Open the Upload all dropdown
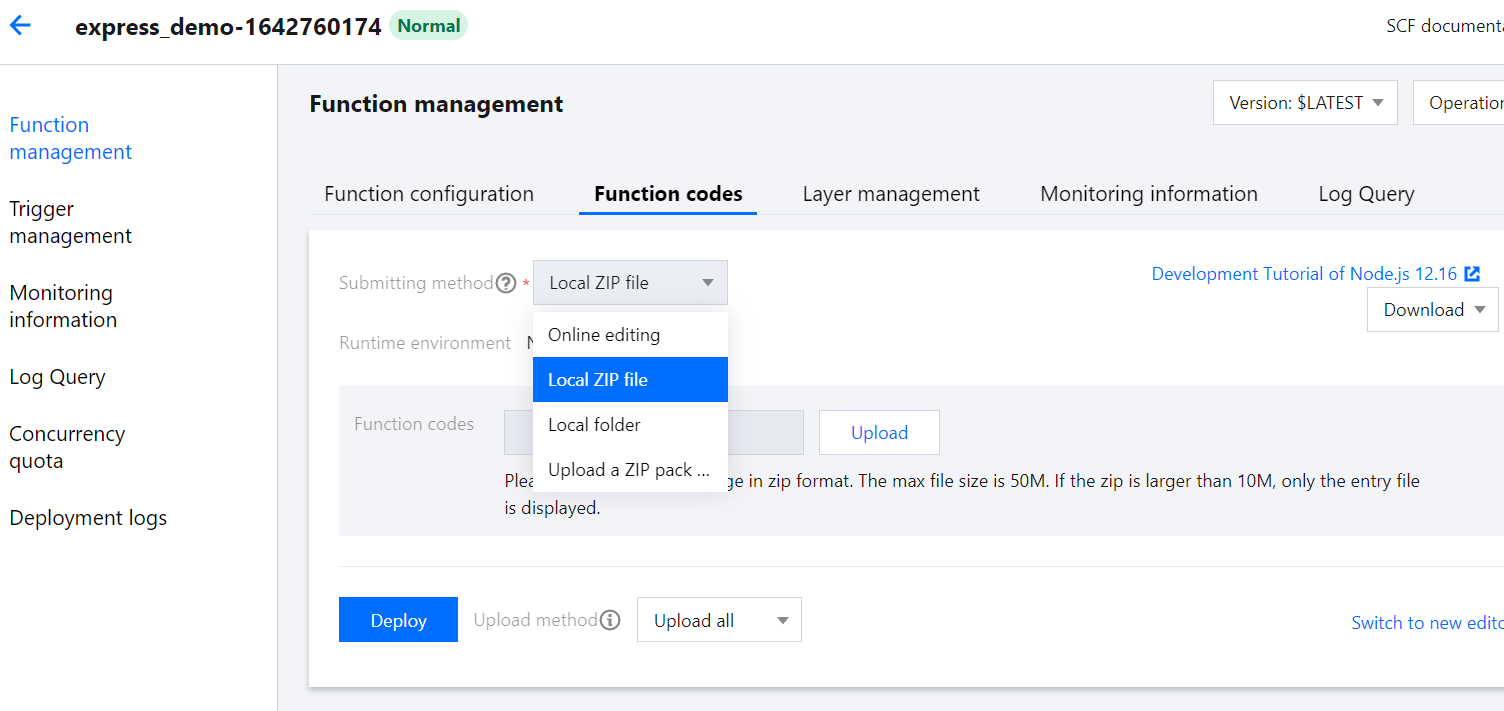This screenshot has width=1504, height=711. pyautogui.click(x=719, y=621)
